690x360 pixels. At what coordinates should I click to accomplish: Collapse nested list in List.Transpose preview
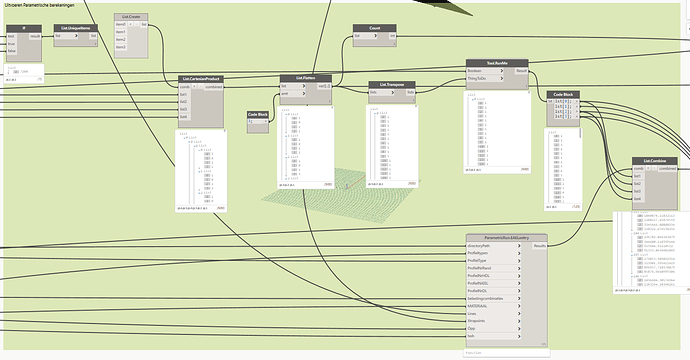point(375,114)
